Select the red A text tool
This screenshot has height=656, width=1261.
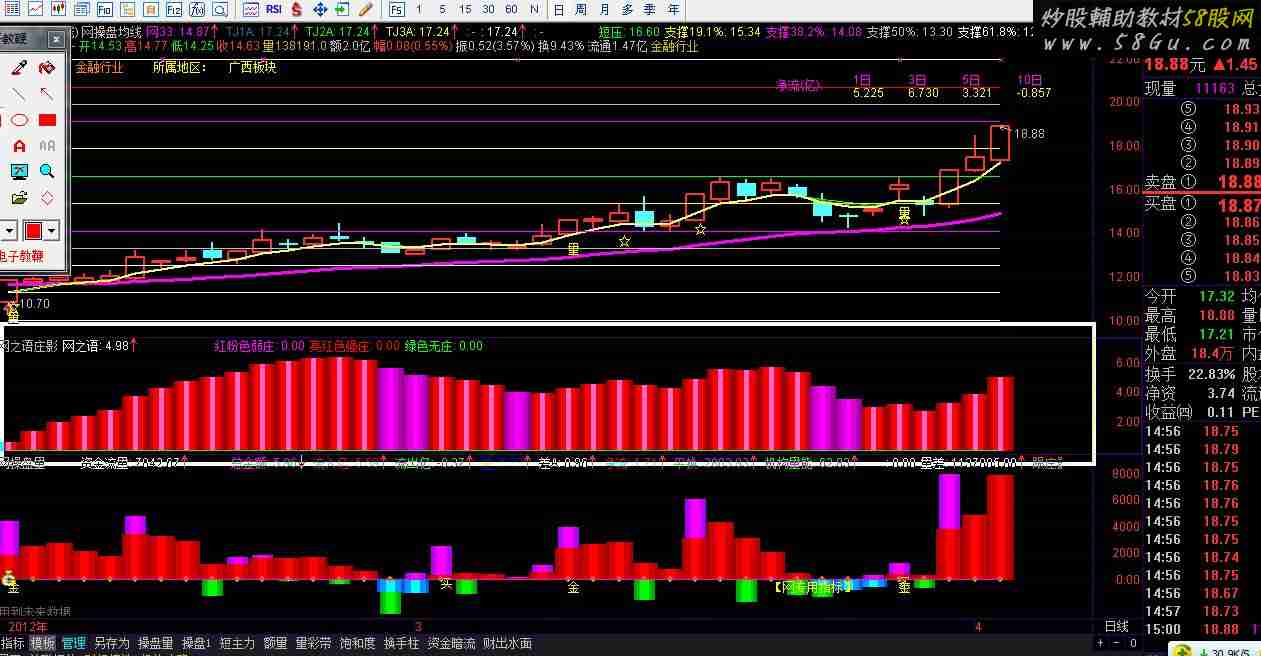[x=18, y=146]
